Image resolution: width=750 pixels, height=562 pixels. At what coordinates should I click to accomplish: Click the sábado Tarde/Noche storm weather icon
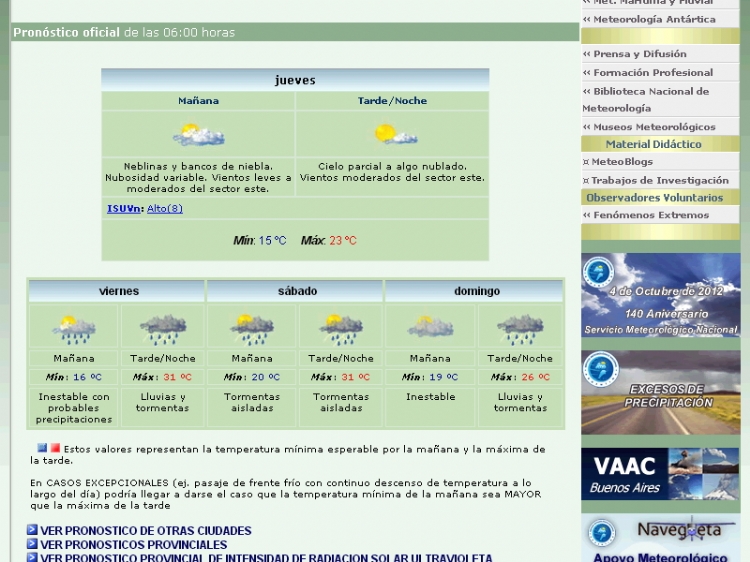click(341, 330)
